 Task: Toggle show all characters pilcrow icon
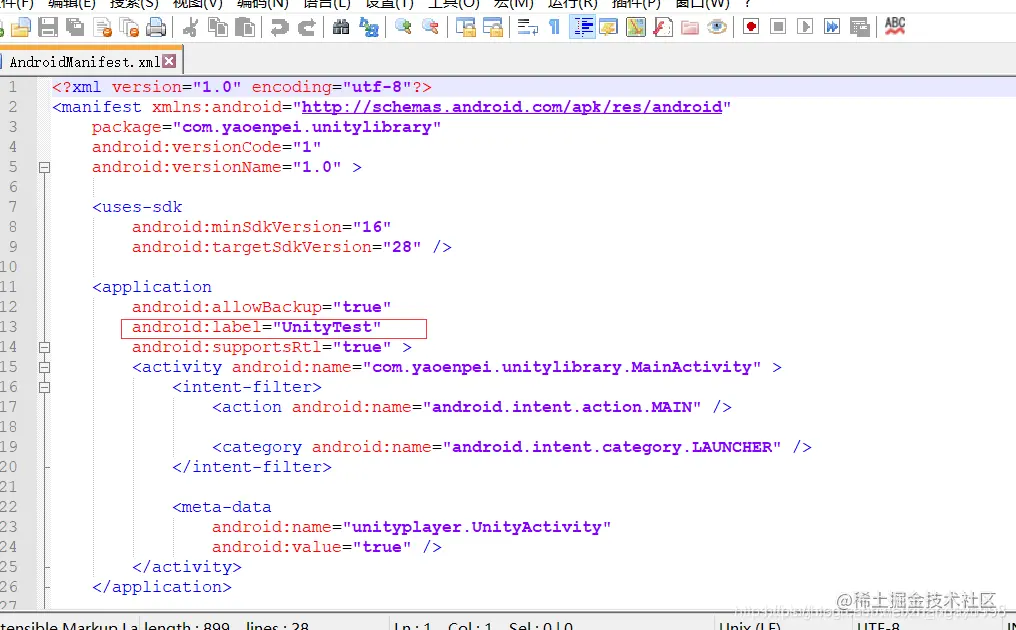click(x=555, y=27)
